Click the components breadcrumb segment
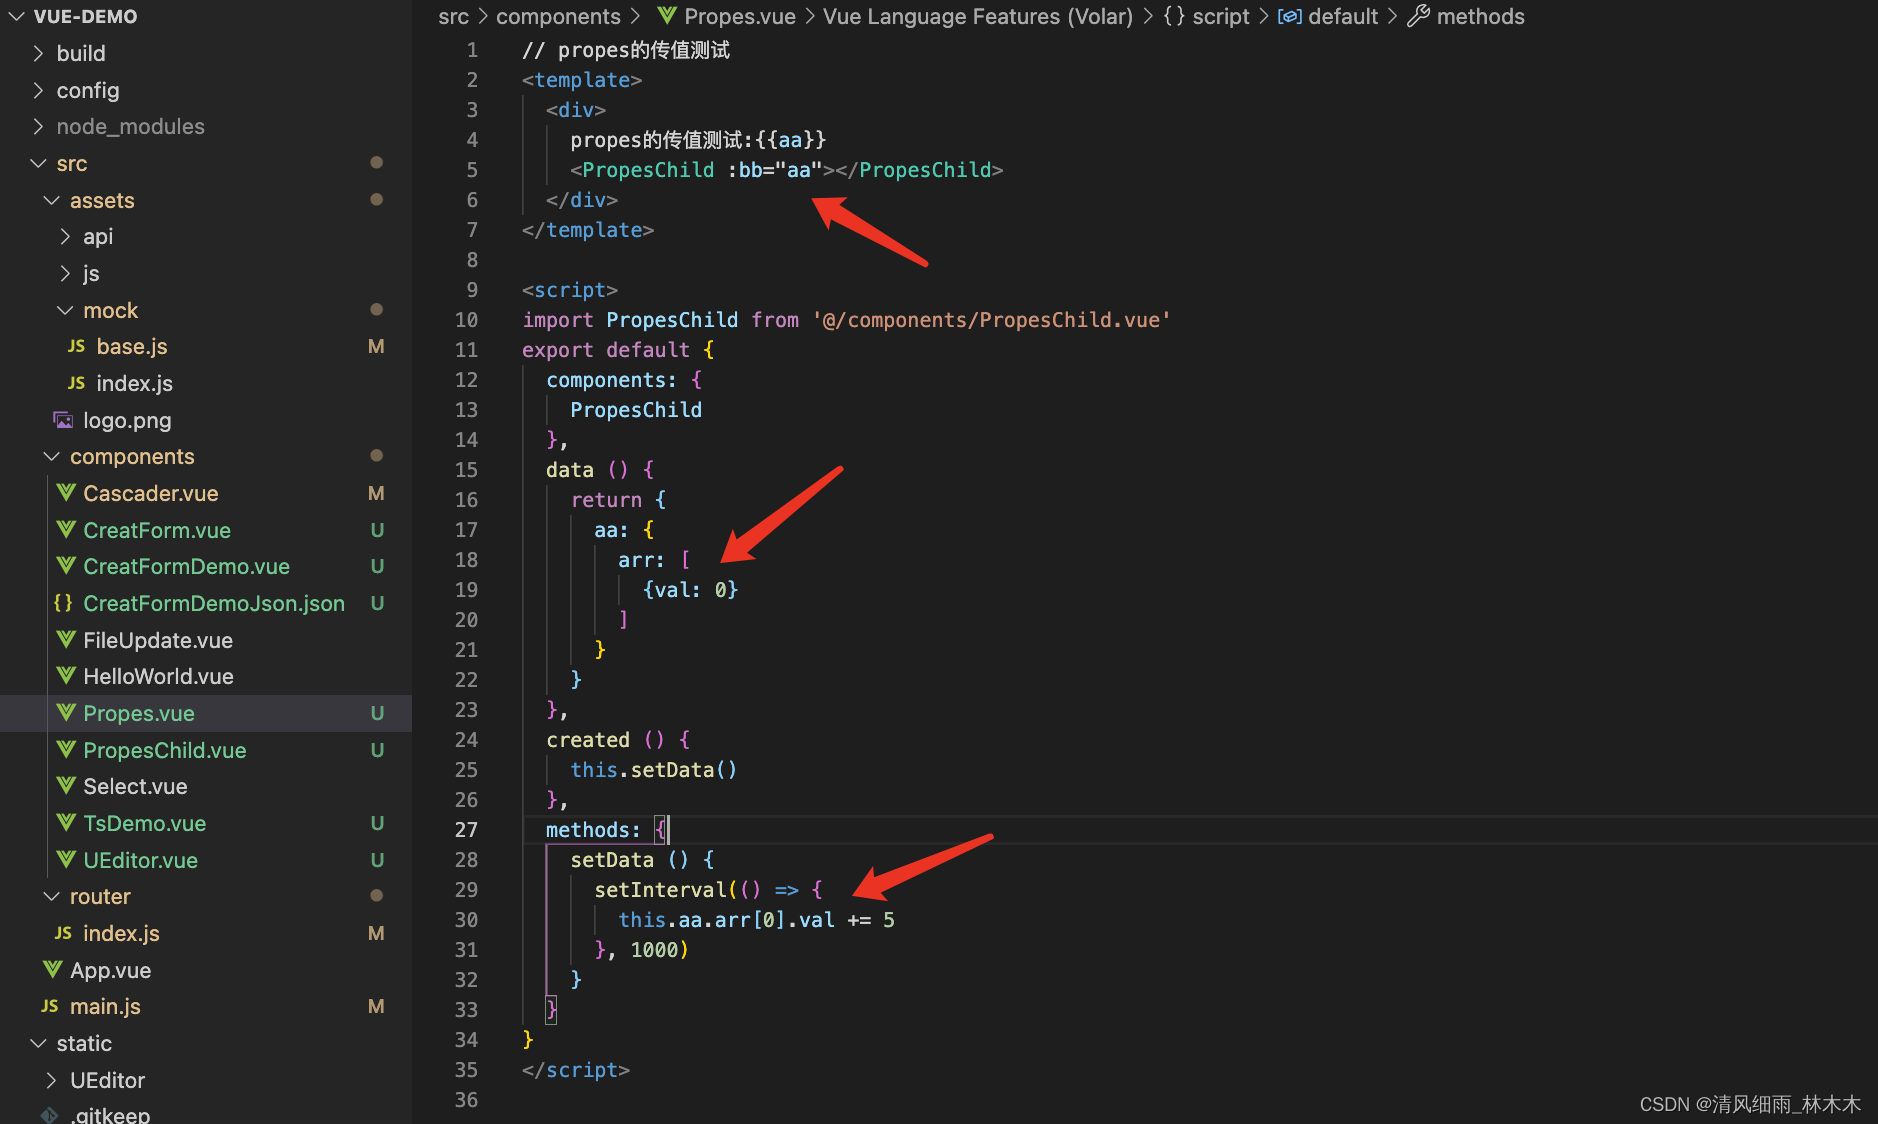This screenshot has width=1878, height=1124. [558, 16]
